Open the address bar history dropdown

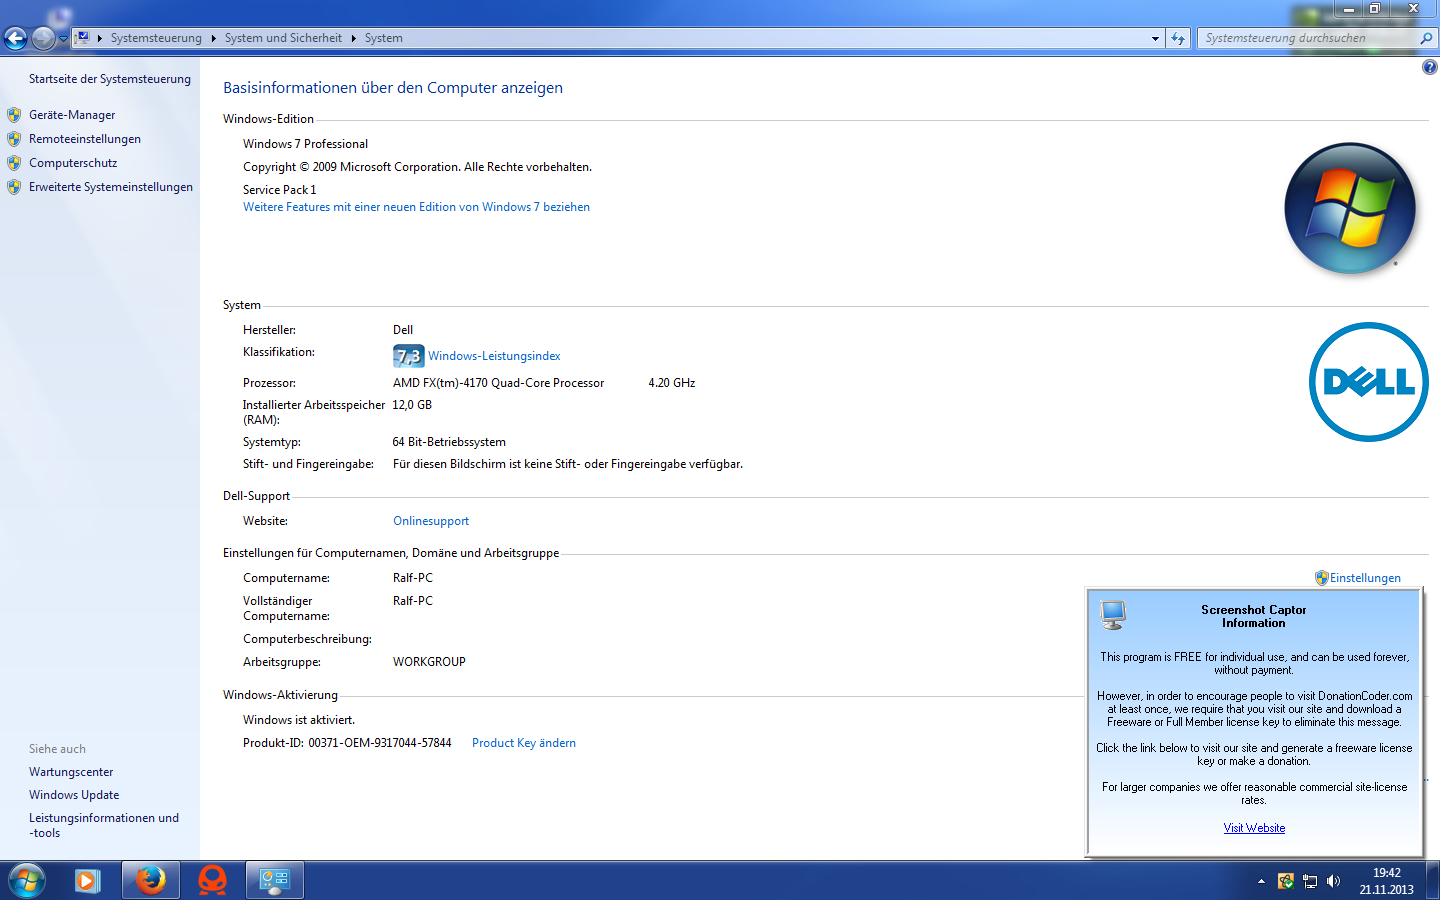point(1155,38)
